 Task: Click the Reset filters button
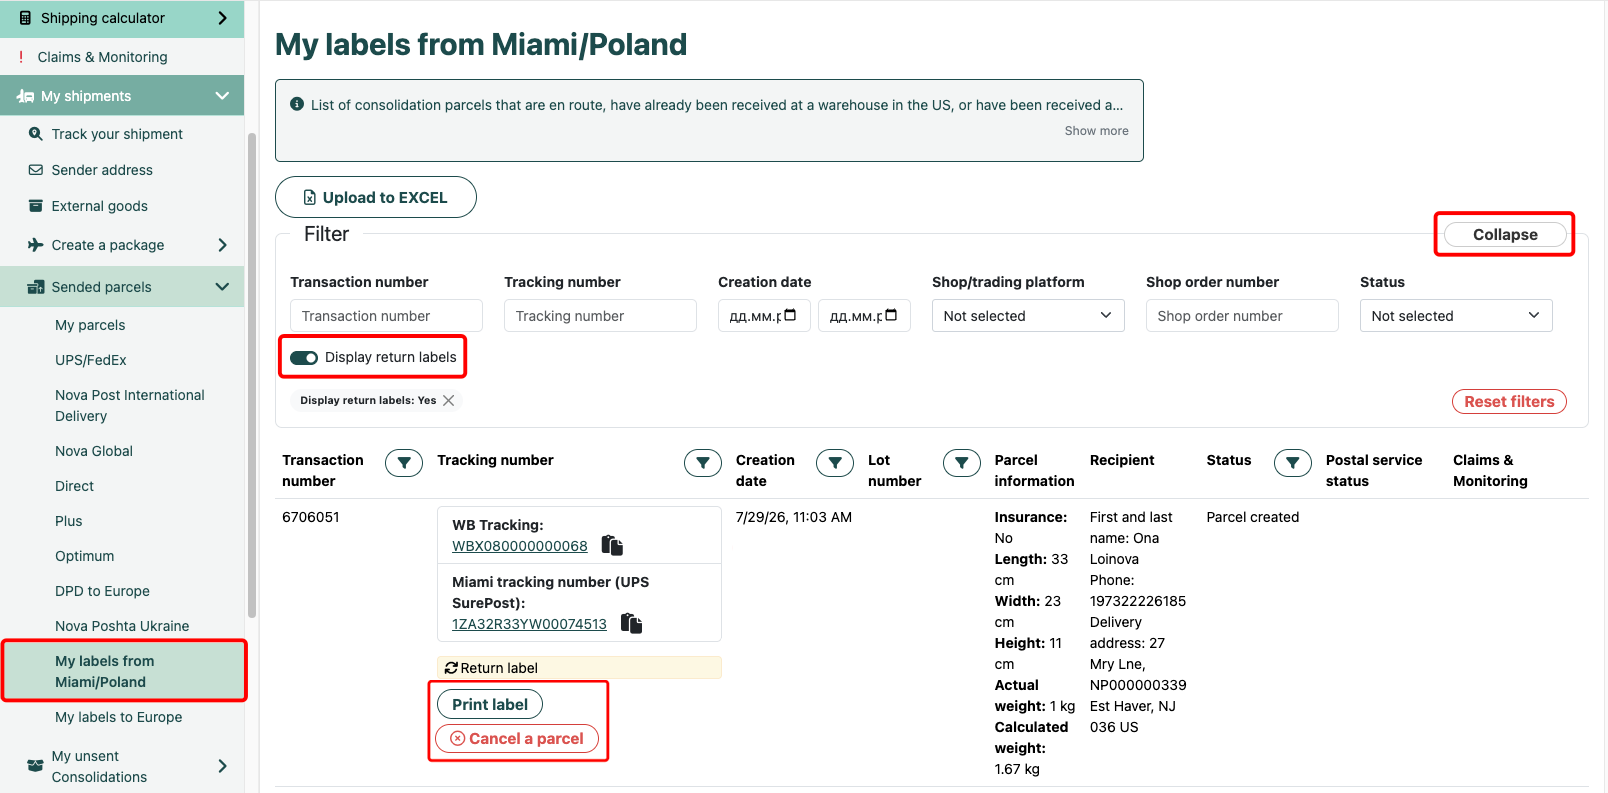click(x=1509, y=401)
